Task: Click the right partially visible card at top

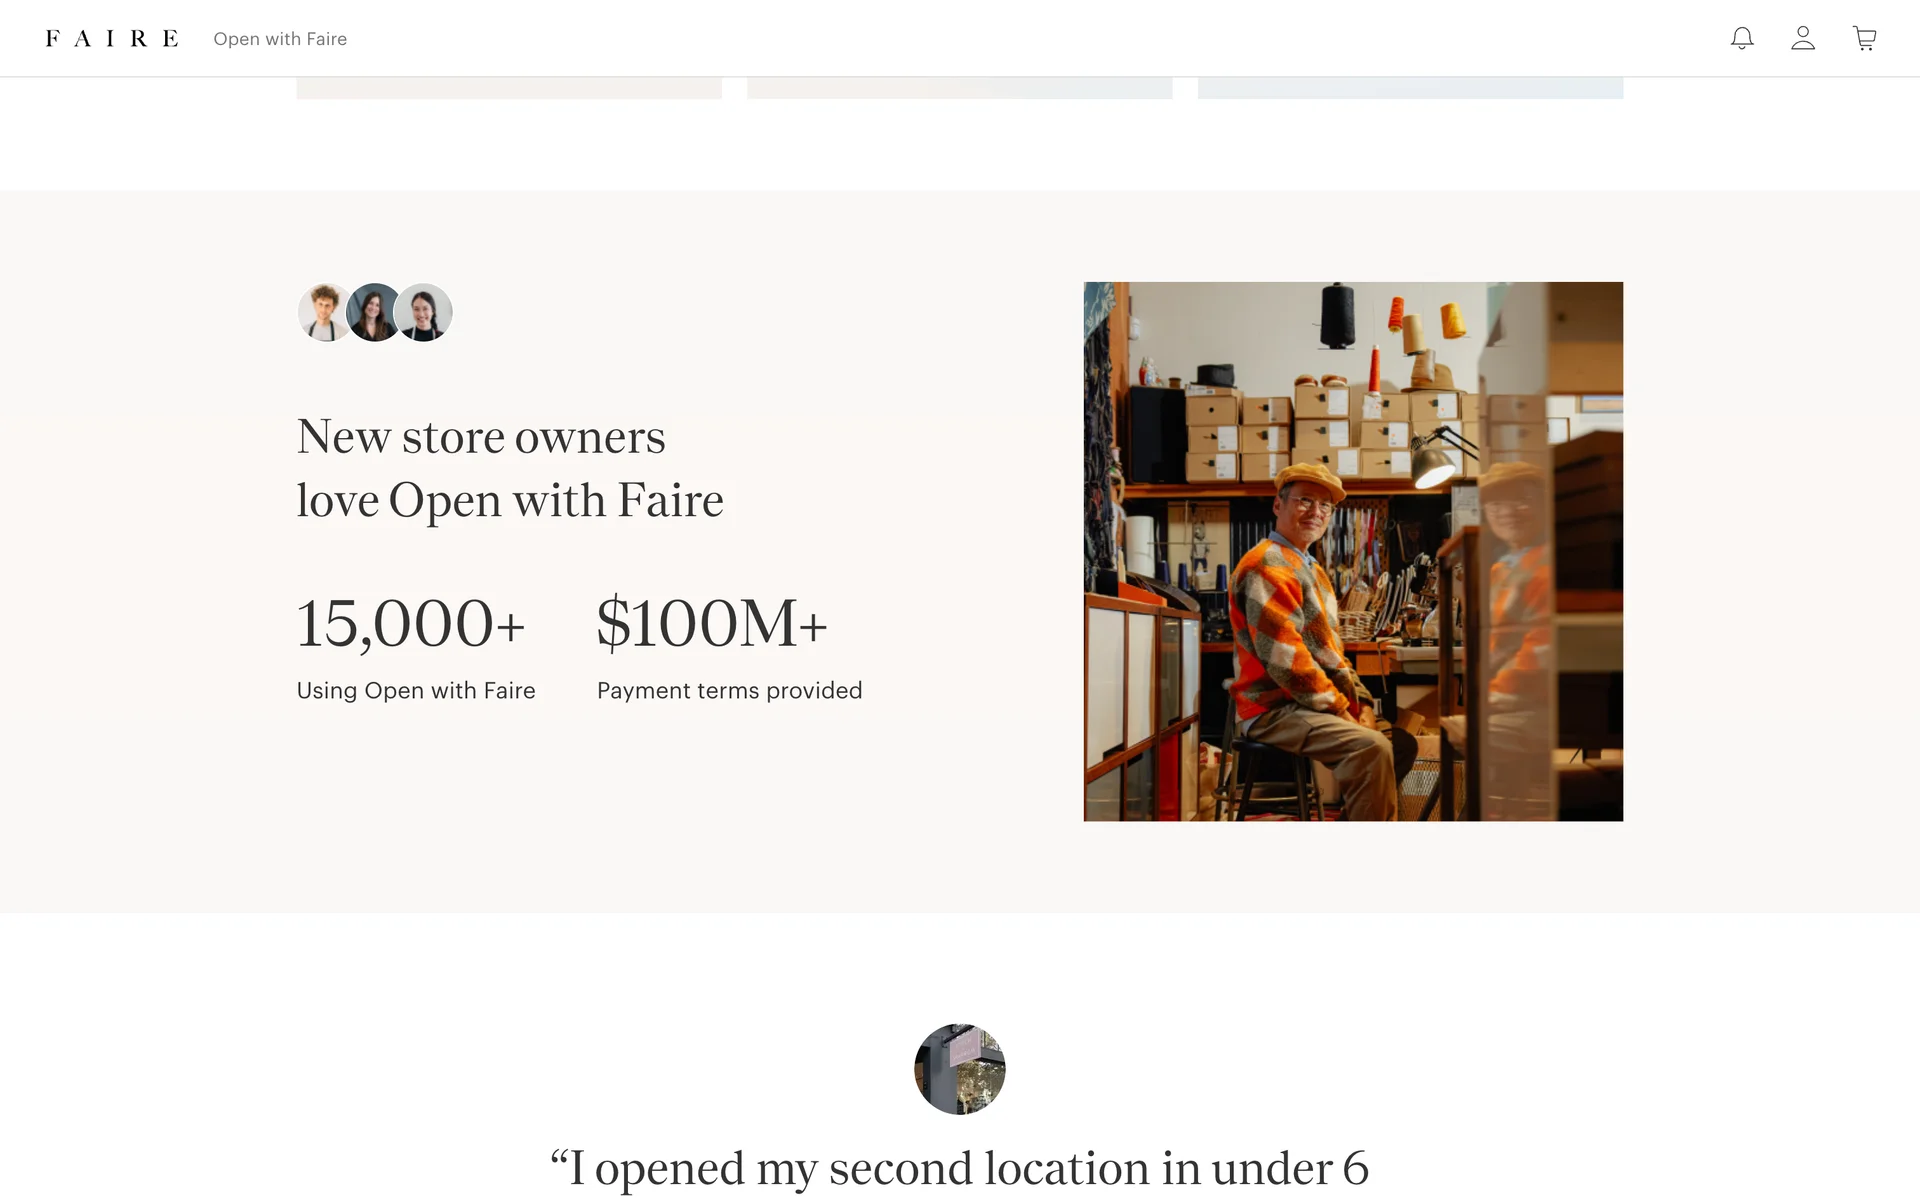Action: tap(1410, 88)
